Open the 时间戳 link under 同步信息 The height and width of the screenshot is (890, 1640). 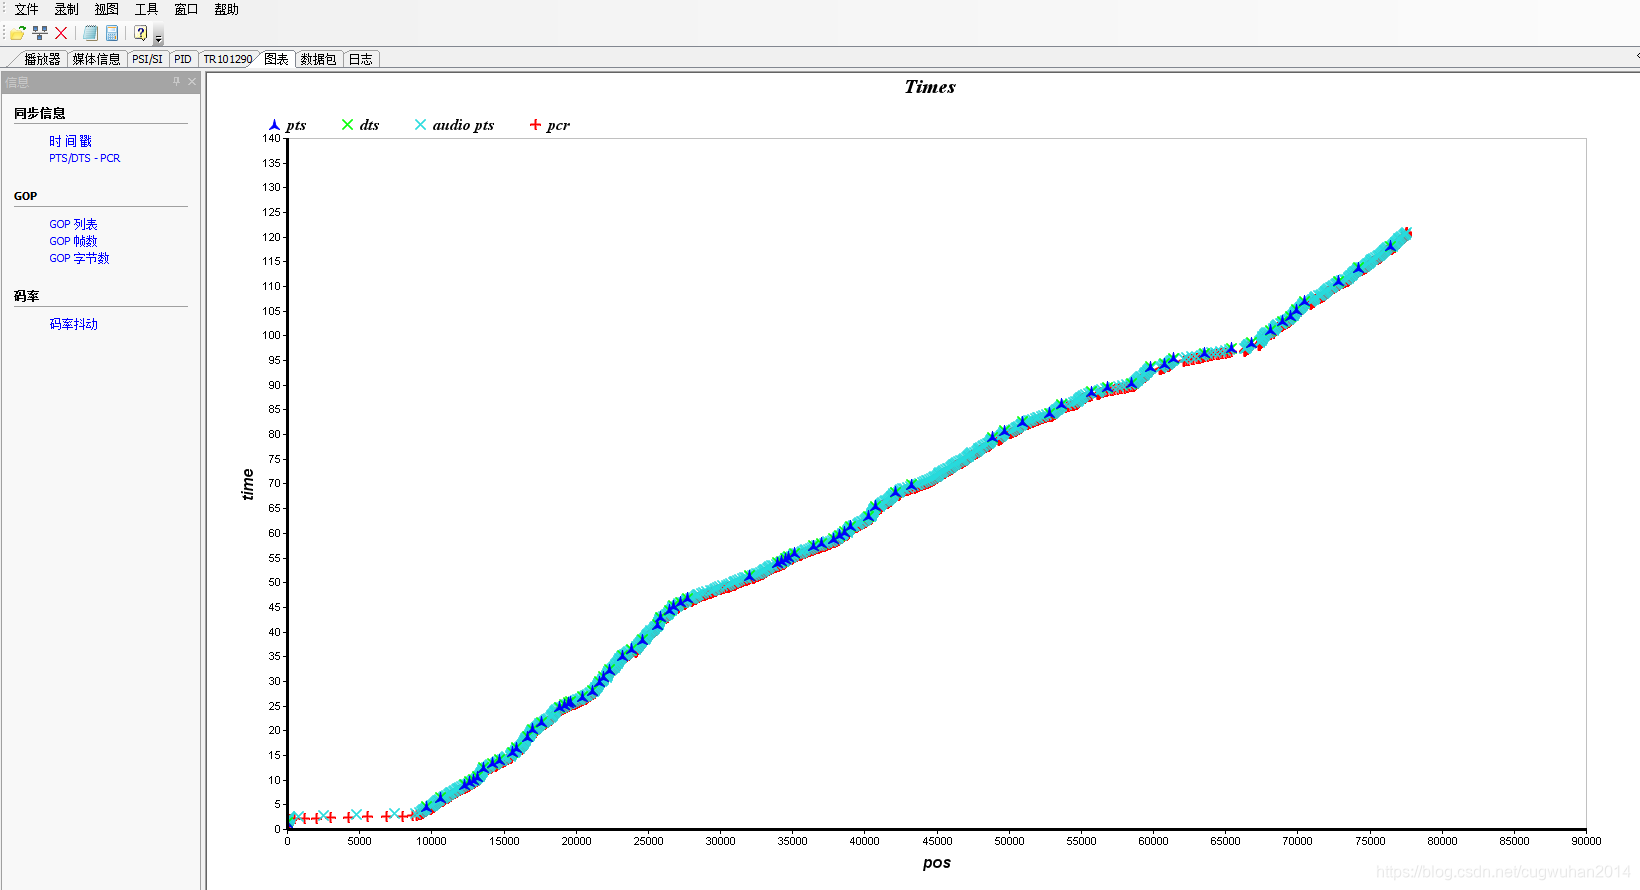[70, 141]
